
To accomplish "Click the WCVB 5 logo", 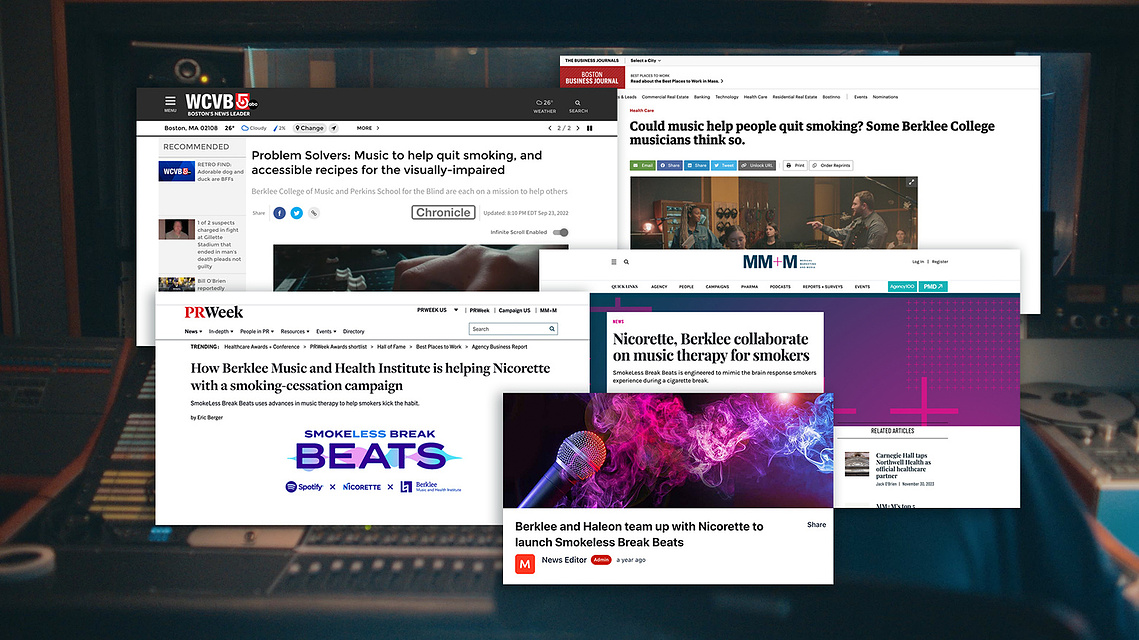I will click(x=221, y=104).
